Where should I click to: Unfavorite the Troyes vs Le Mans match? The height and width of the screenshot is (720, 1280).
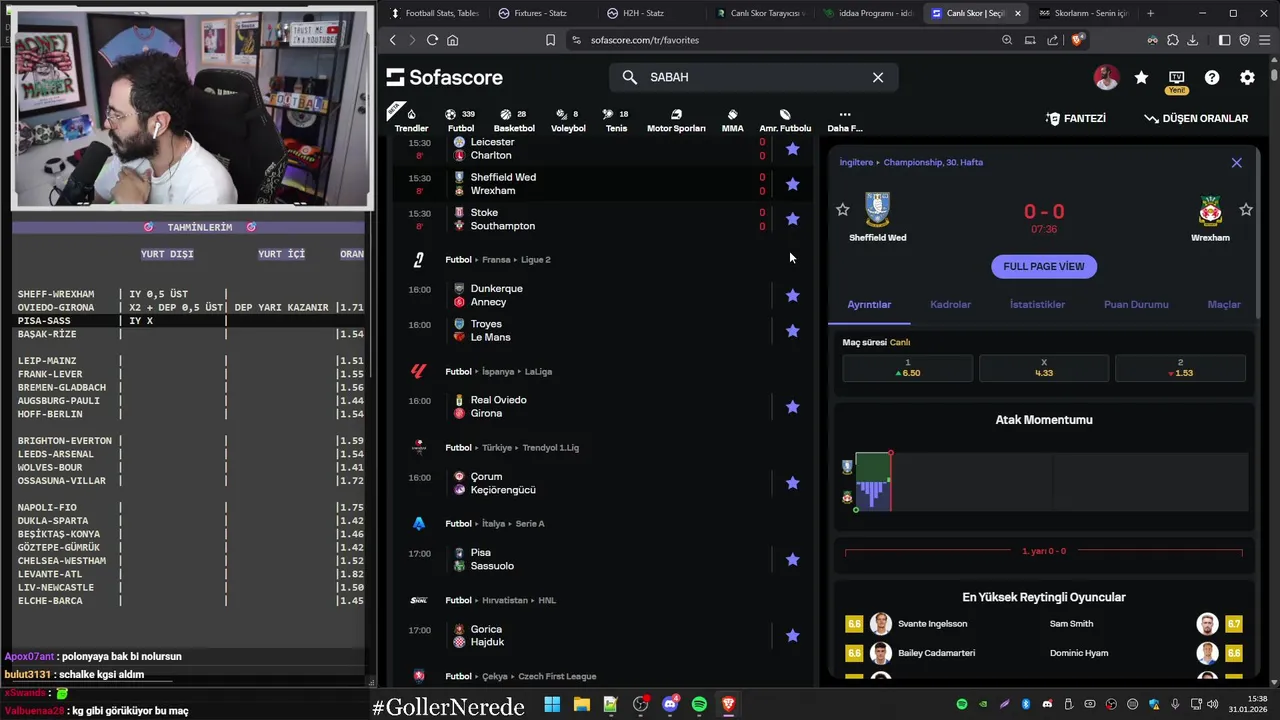tap(792, 331)
